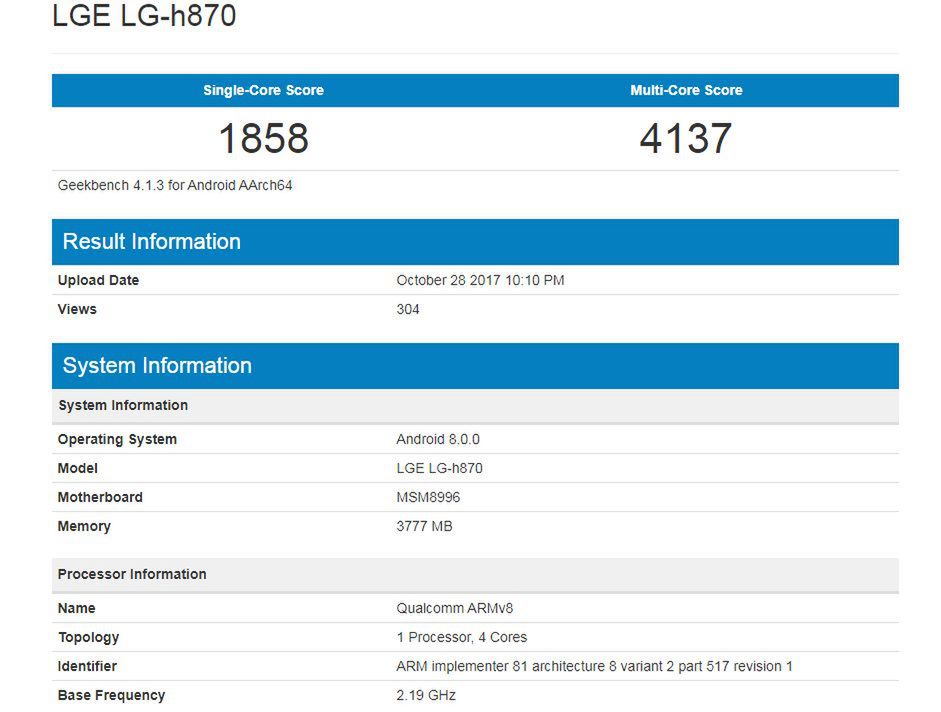Click the Result Information section header
The width and height of the screenshot is (941, 712).
coord(475,242)
